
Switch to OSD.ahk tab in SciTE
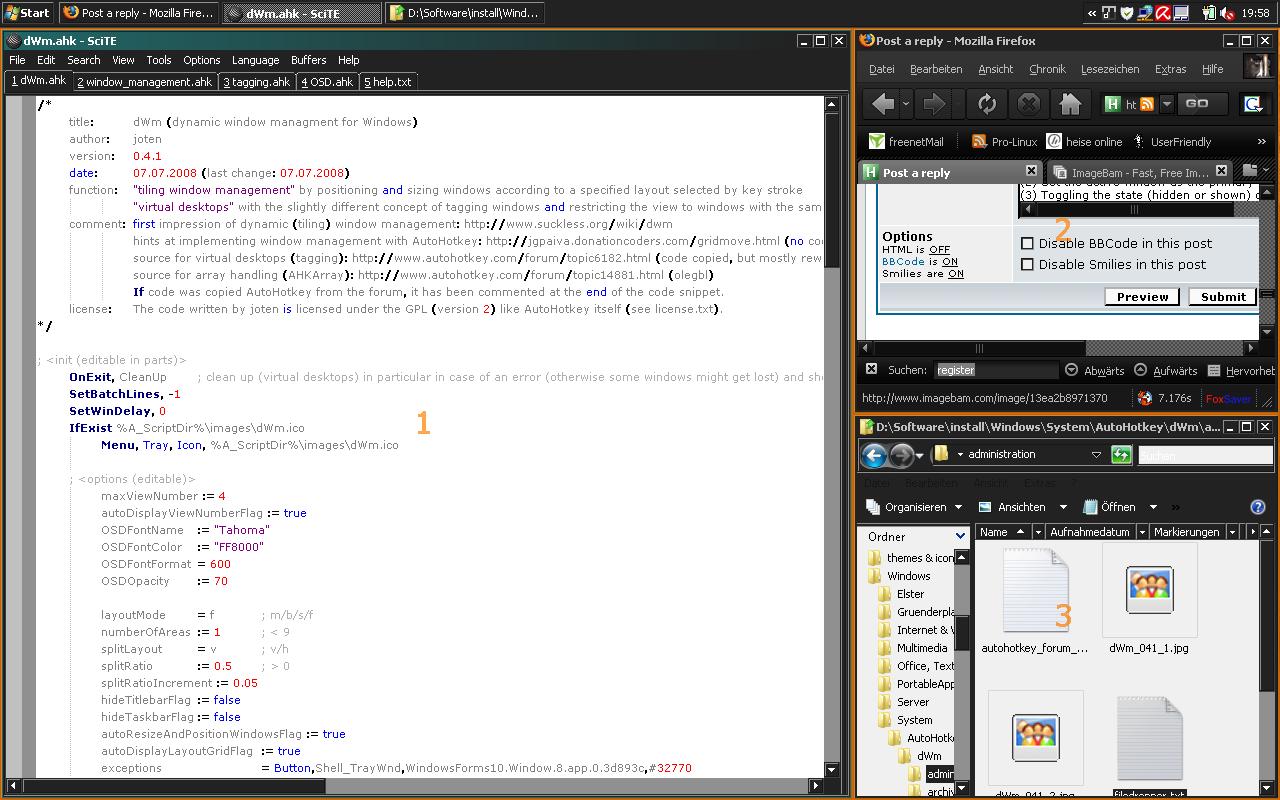pyautogui.click(x=328, y=82)
